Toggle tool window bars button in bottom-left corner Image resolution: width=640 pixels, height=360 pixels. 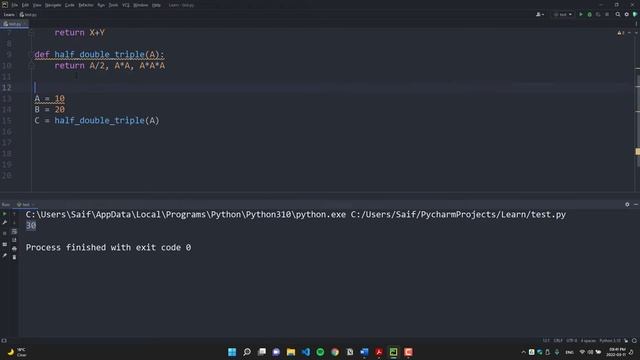click(4, 340)
